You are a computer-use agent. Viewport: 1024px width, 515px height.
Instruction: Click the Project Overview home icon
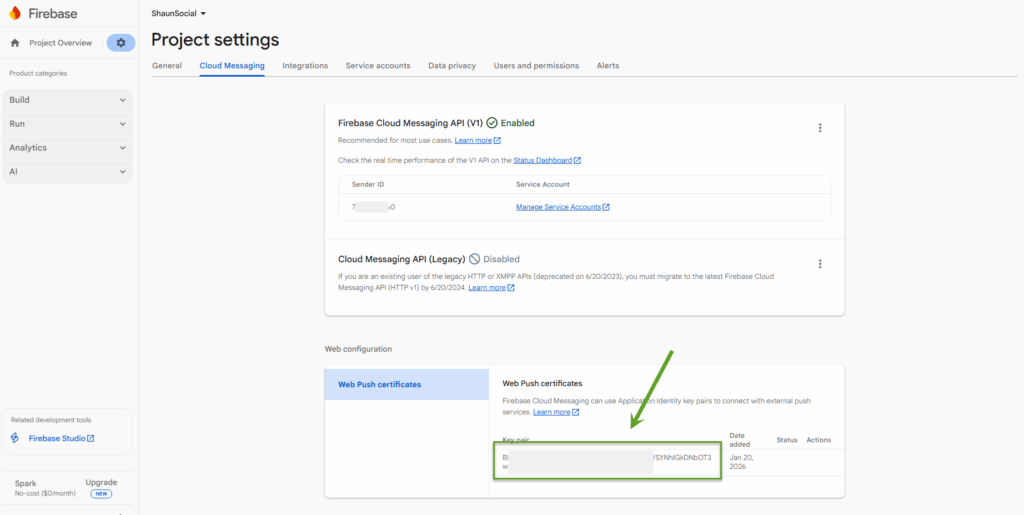pos(15,43)
